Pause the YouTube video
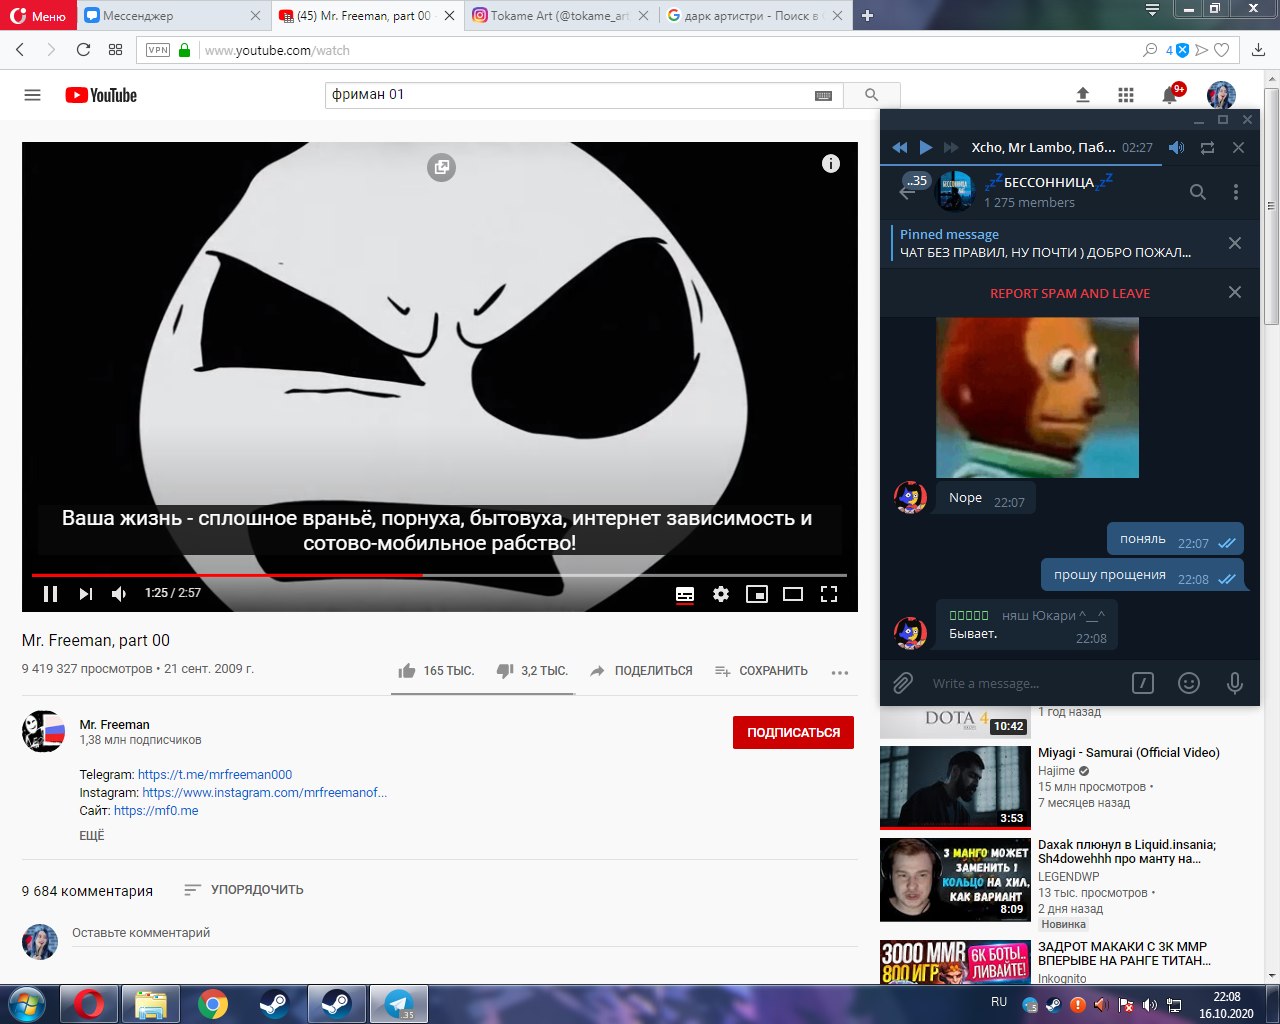The image size is (1280, 1024). [50, 594]
